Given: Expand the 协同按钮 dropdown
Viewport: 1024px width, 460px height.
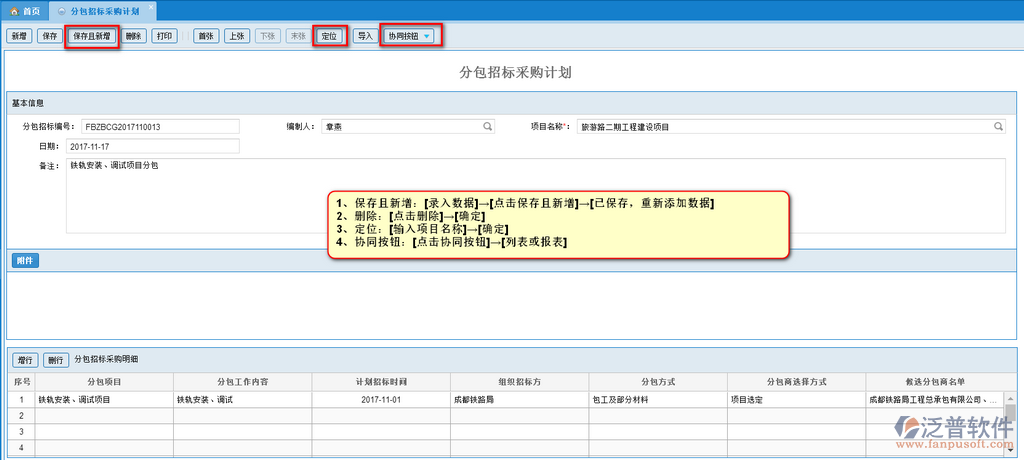Looking at the screenshot, I should pos(411,36).
